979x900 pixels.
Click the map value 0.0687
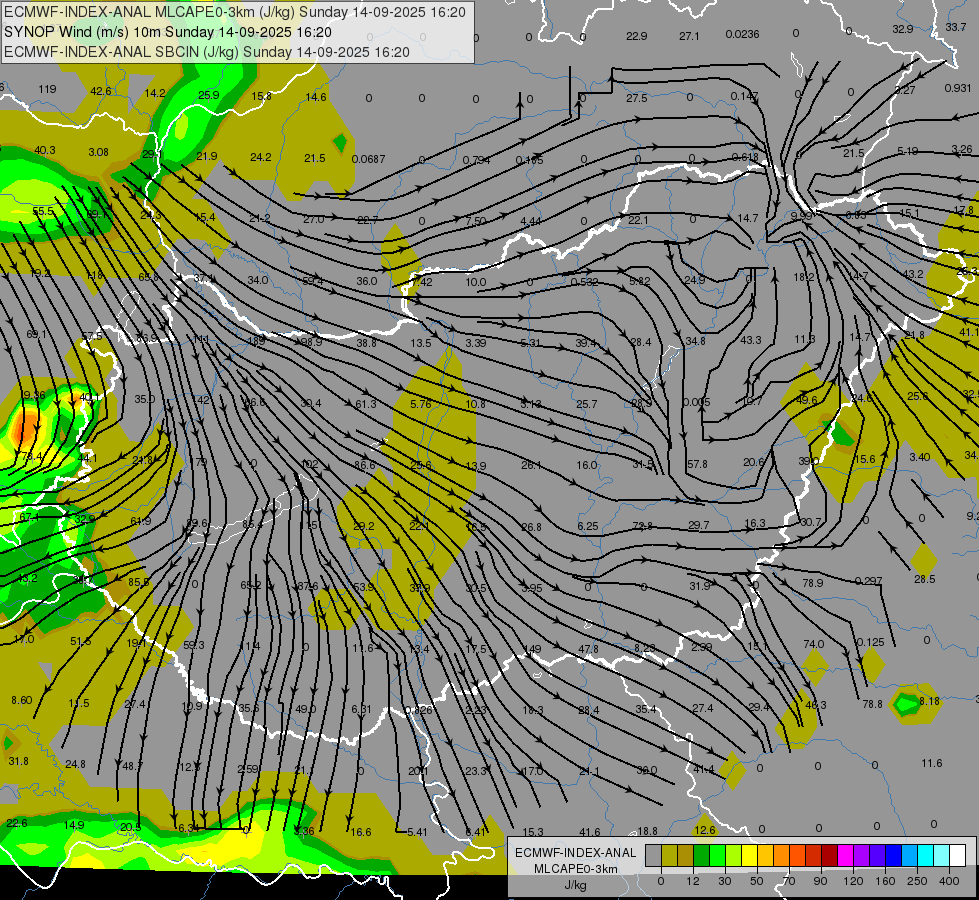tap(368, 159)
